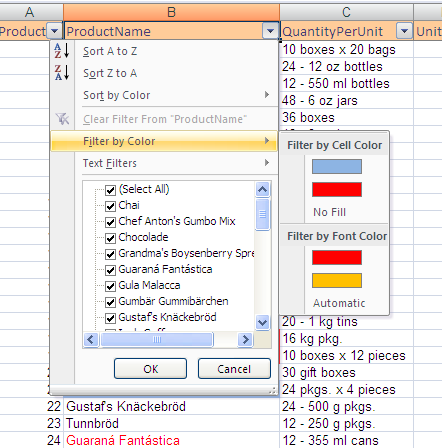Expand the Text Filters submenu arrow

(267, 163)
